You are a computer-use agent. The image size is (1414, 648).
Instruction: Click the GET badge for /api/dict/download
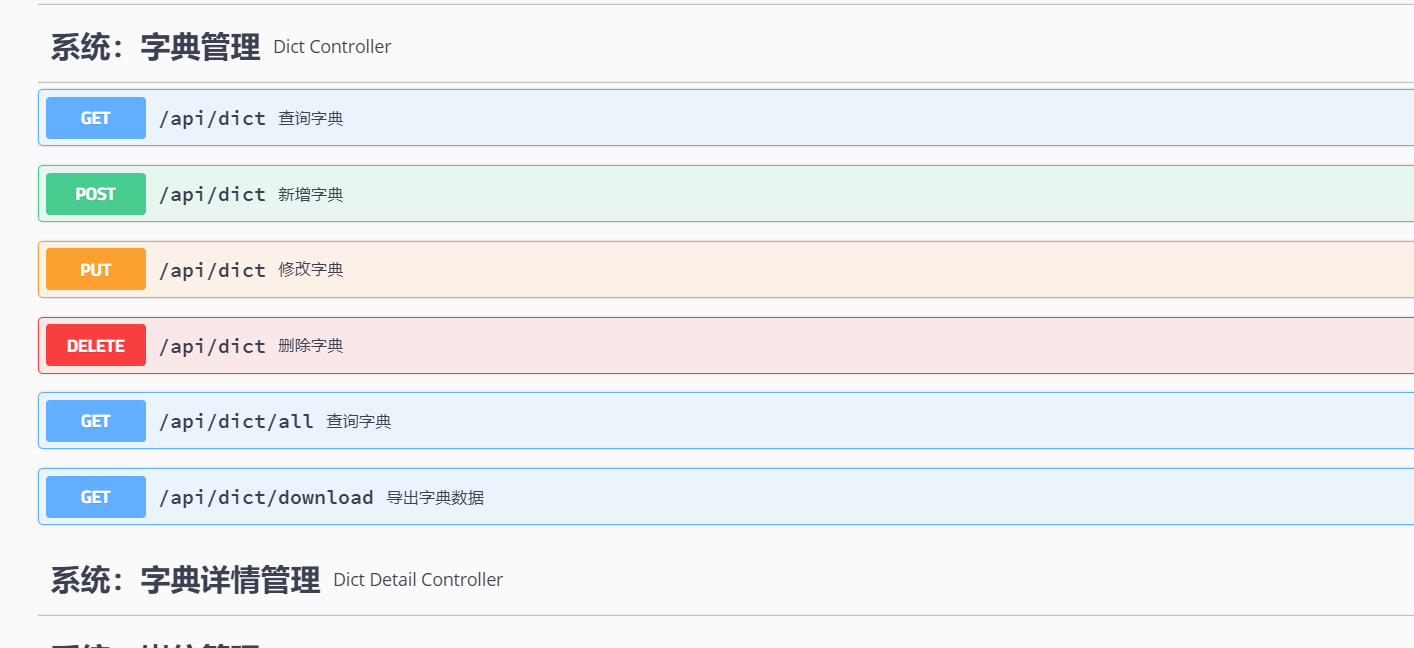[x=96, y=497]
